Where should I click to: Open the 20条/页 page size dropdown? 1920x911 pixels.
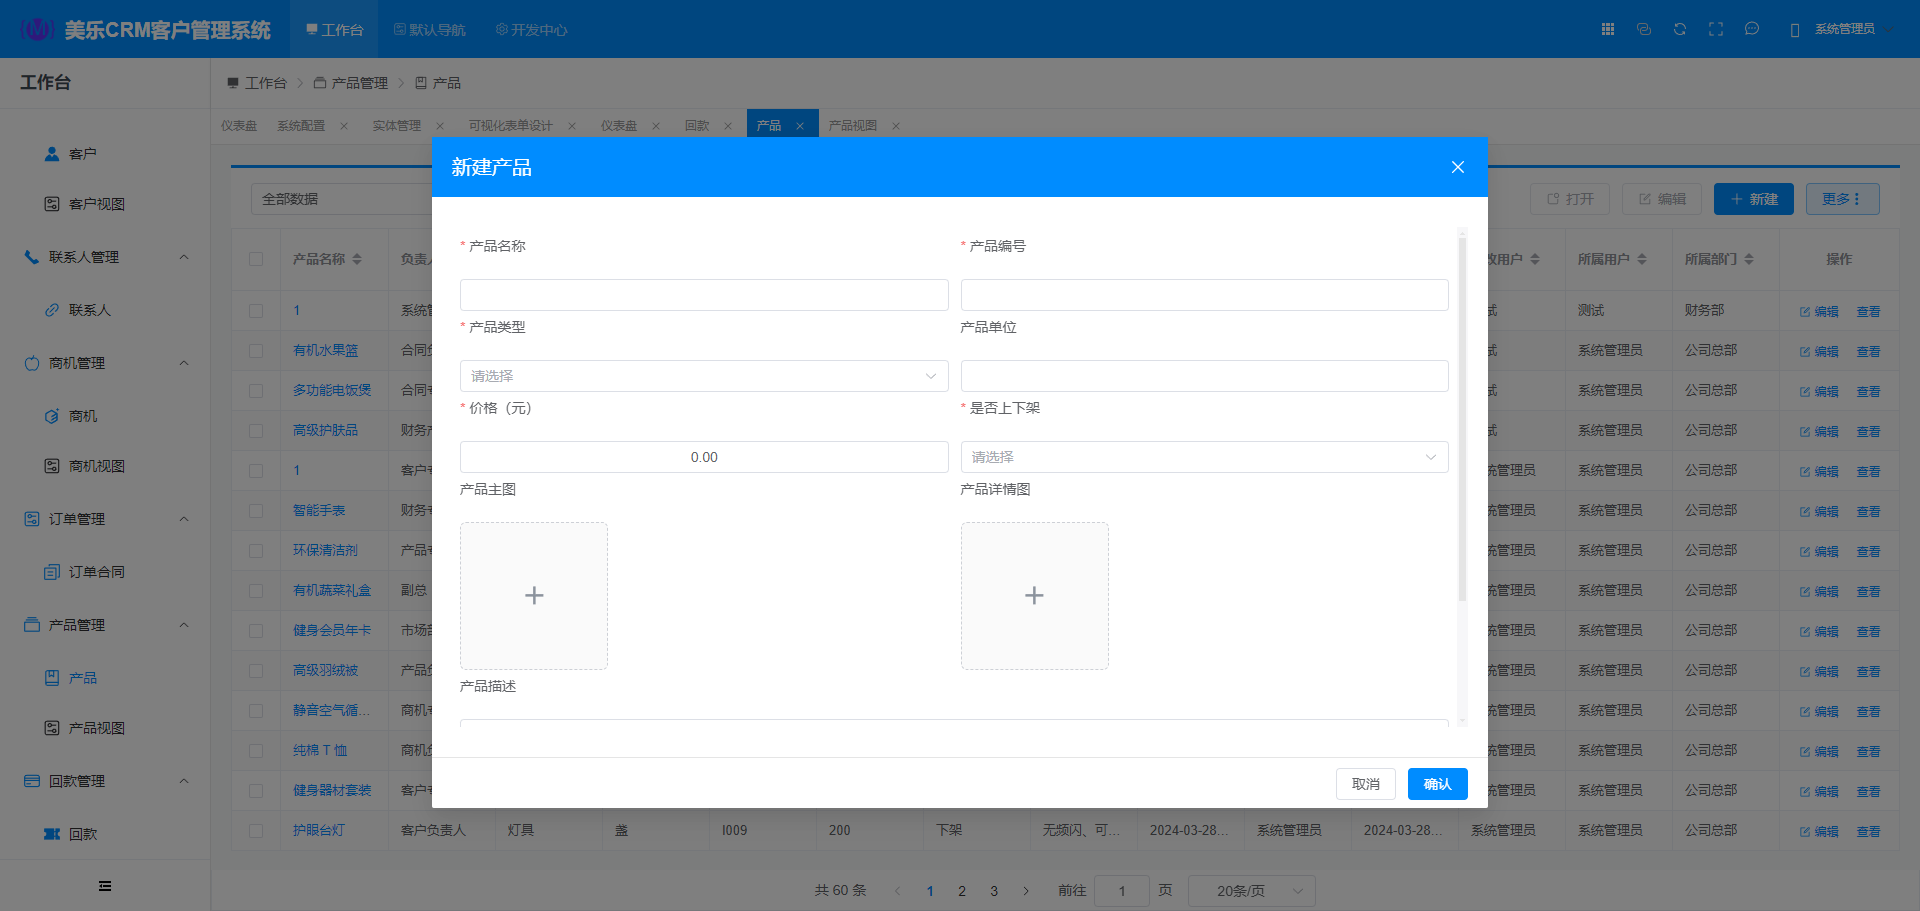click(1252, 891)
